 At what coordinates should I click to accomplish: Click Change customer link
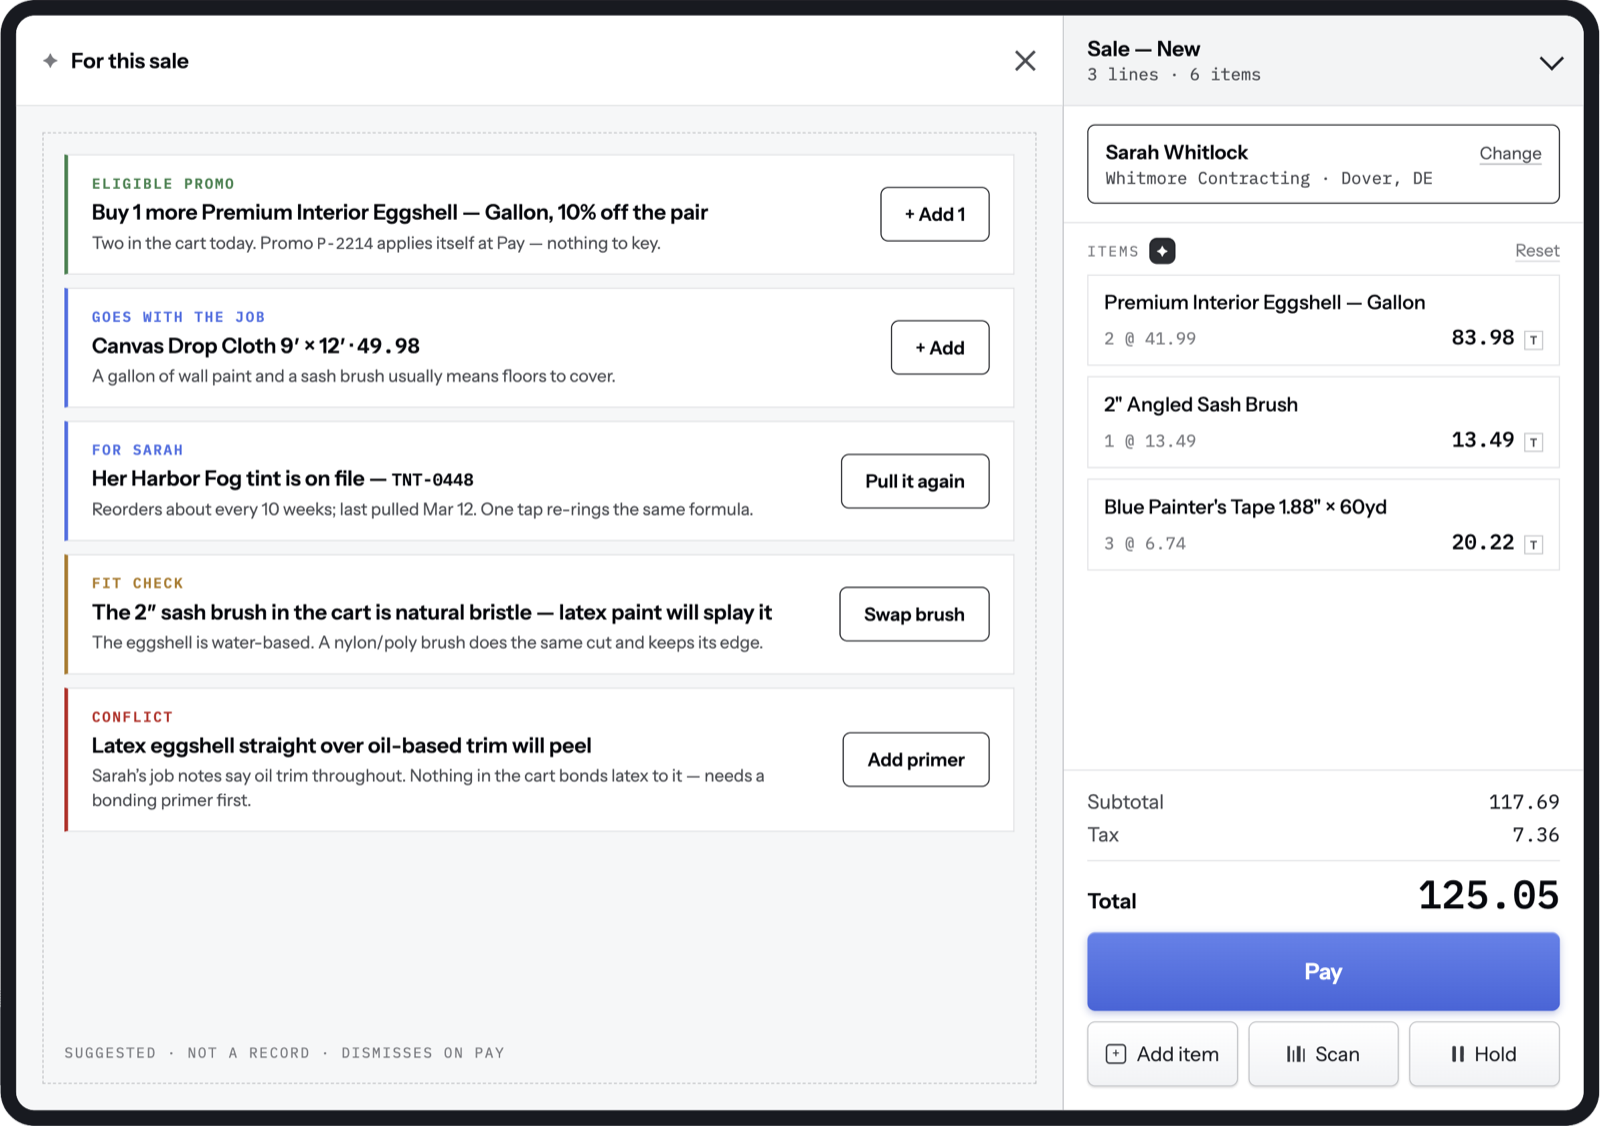pos(1510,153)
